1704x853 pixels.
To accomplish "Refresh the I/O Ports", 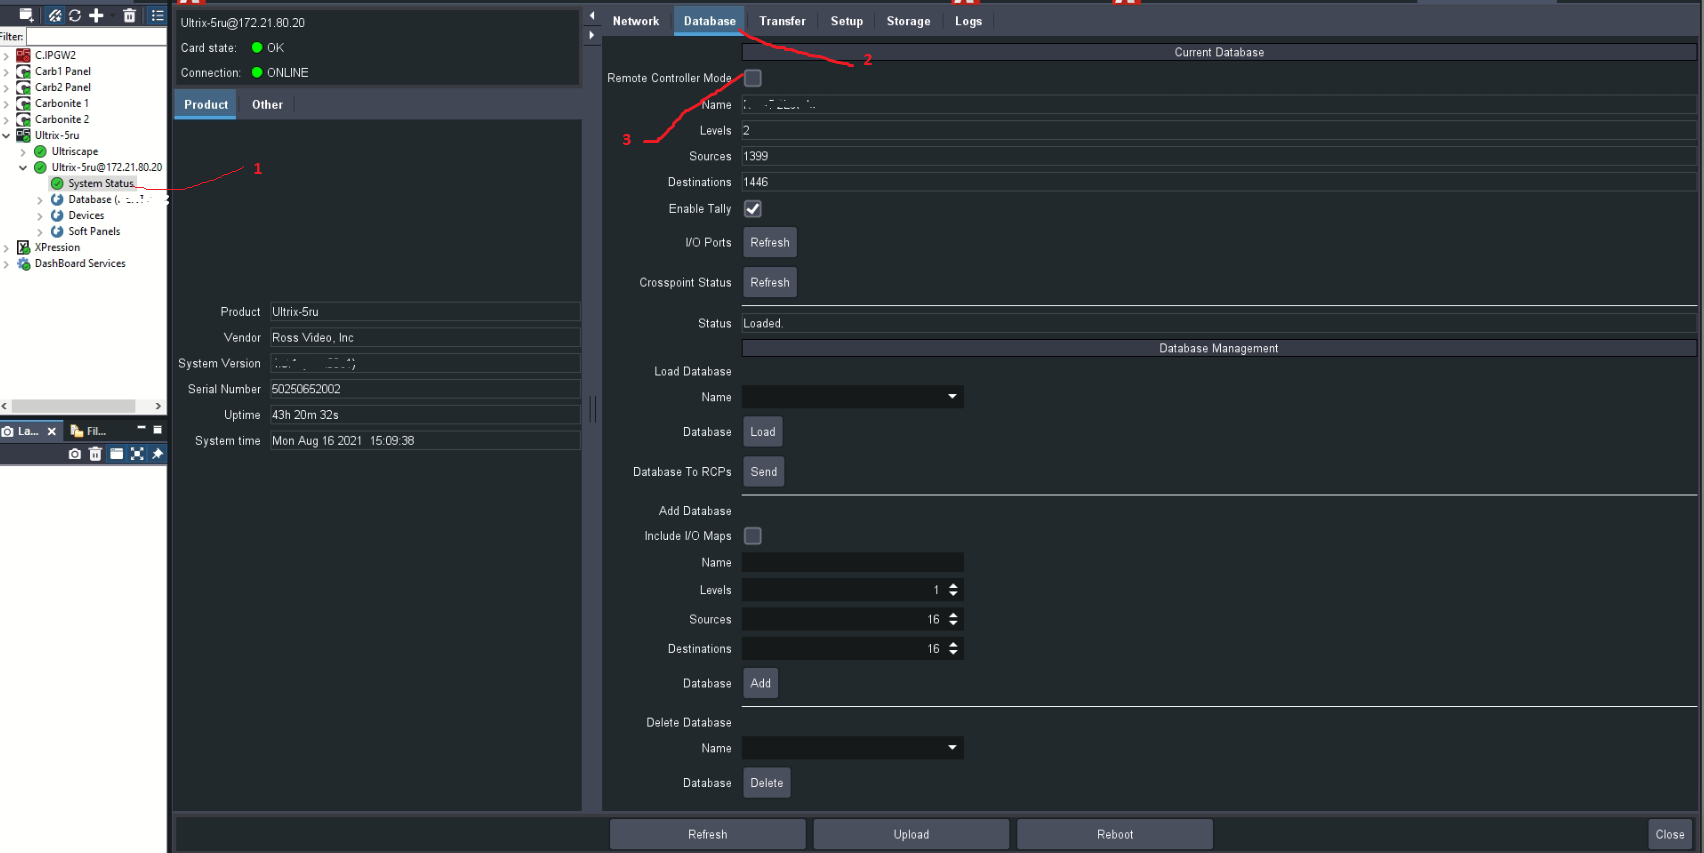I will [x=770, y=243].
